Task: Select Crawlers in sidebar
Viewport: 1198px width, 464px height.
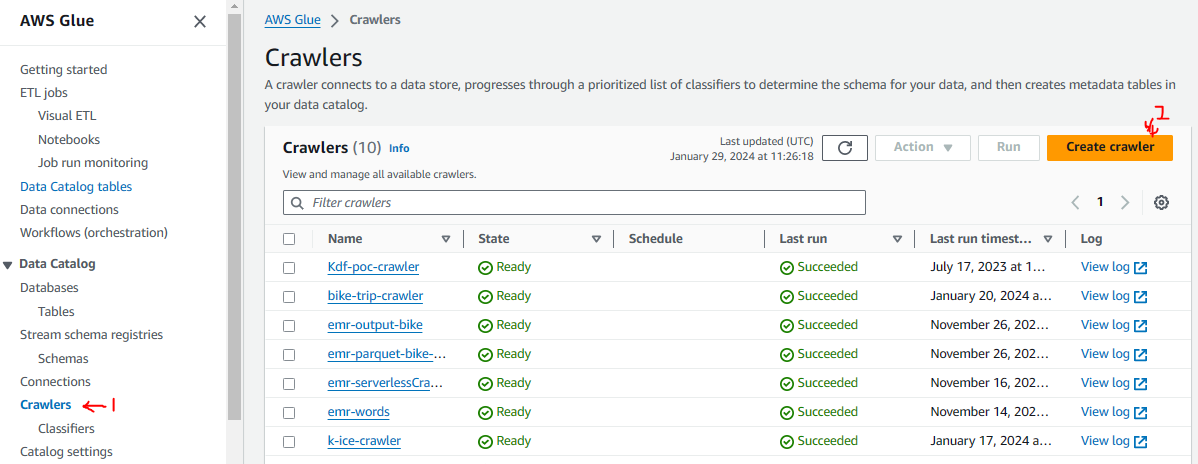Action: (46, 405)
